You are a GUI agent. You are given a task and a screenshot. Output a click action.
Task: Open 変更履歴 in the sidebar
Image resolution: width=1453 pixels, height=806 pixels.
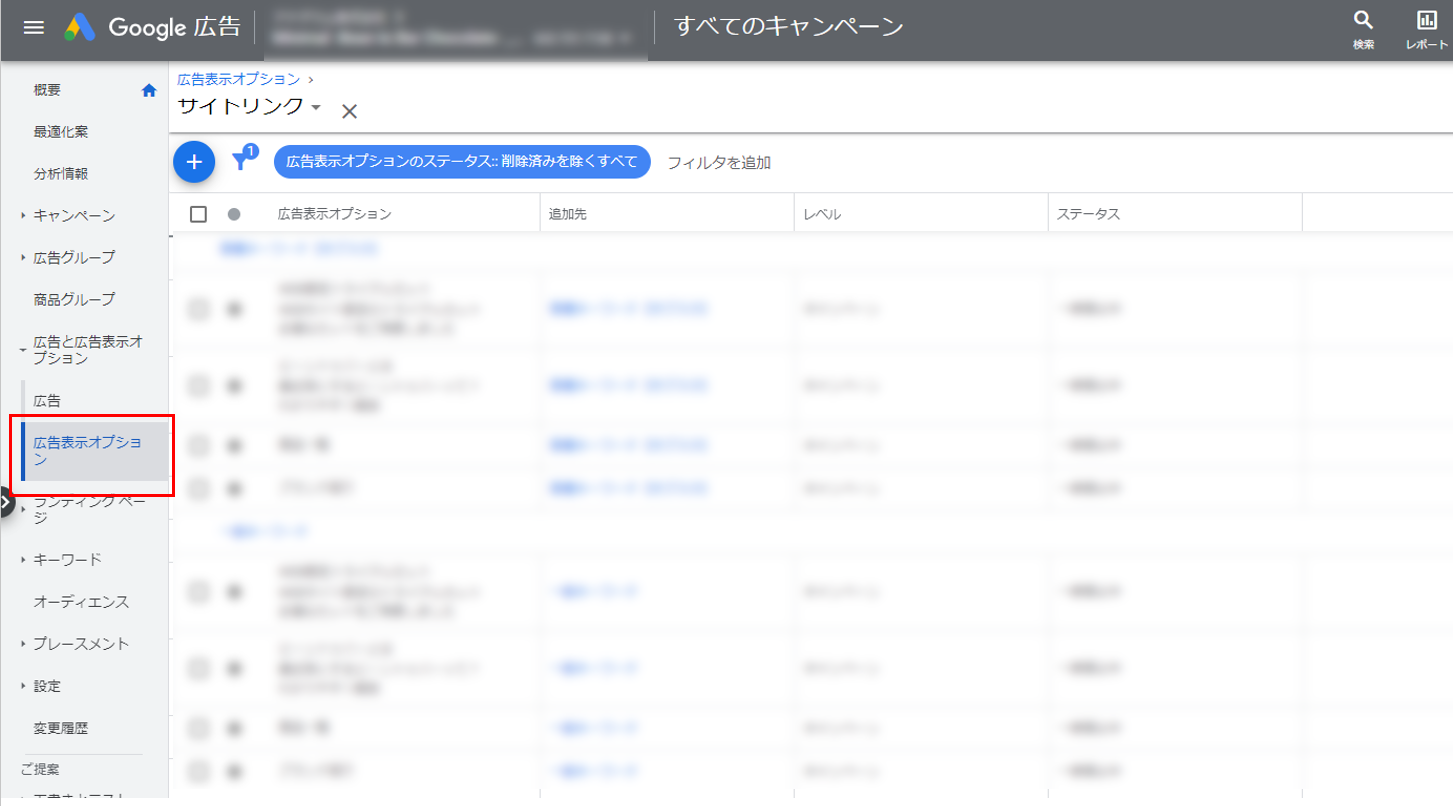click(60, 728)
